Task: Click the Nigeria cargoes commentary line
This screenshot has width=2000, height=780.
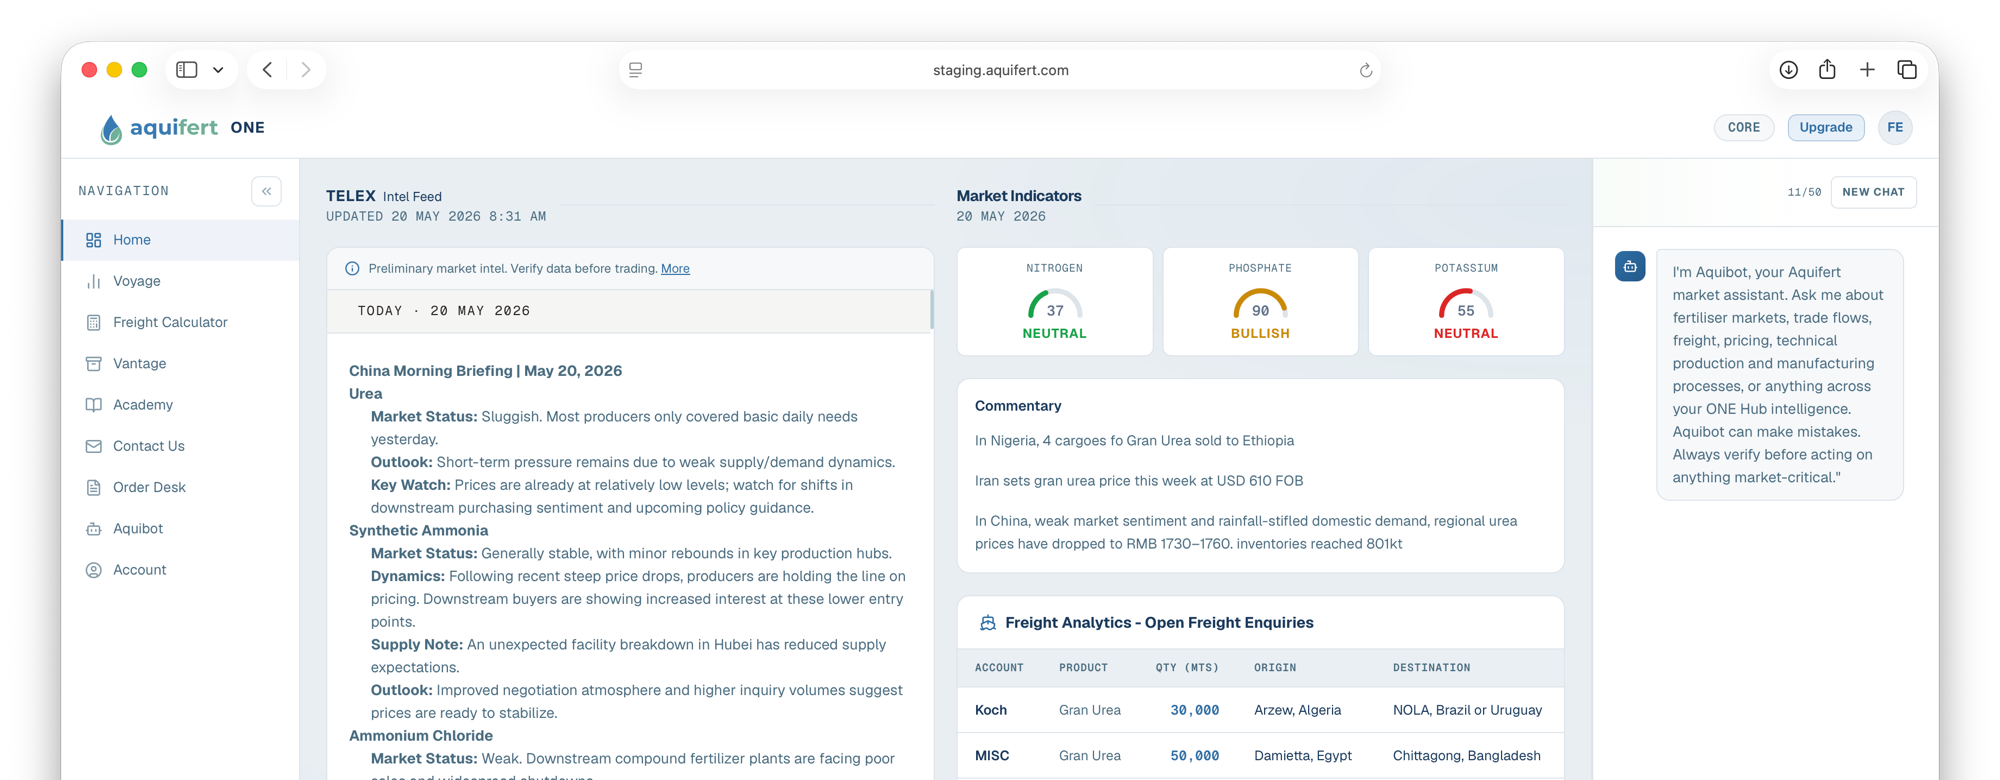Action: click(1134, 441)
